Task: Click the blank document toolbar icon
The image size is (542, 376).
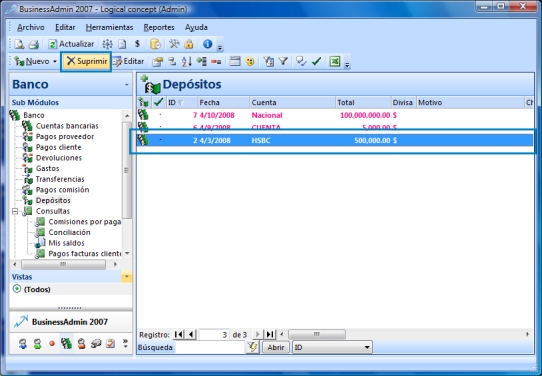Action: (x=122, y=44)
